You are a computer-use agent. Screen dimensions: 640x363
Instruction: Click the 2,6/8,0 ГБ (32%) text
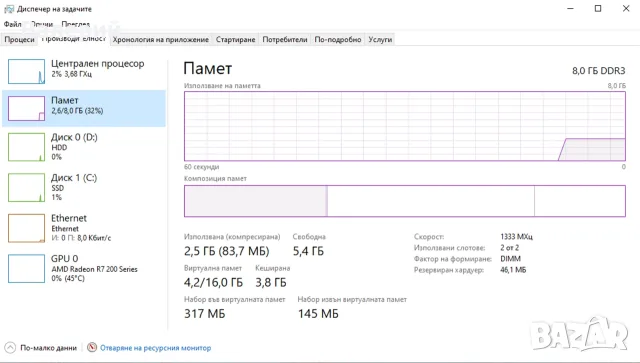click(x=77, y=111)
